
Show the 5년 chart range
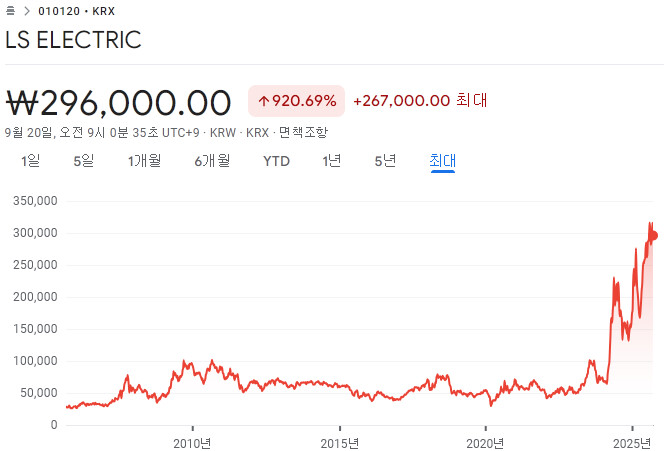pos(385,160)
